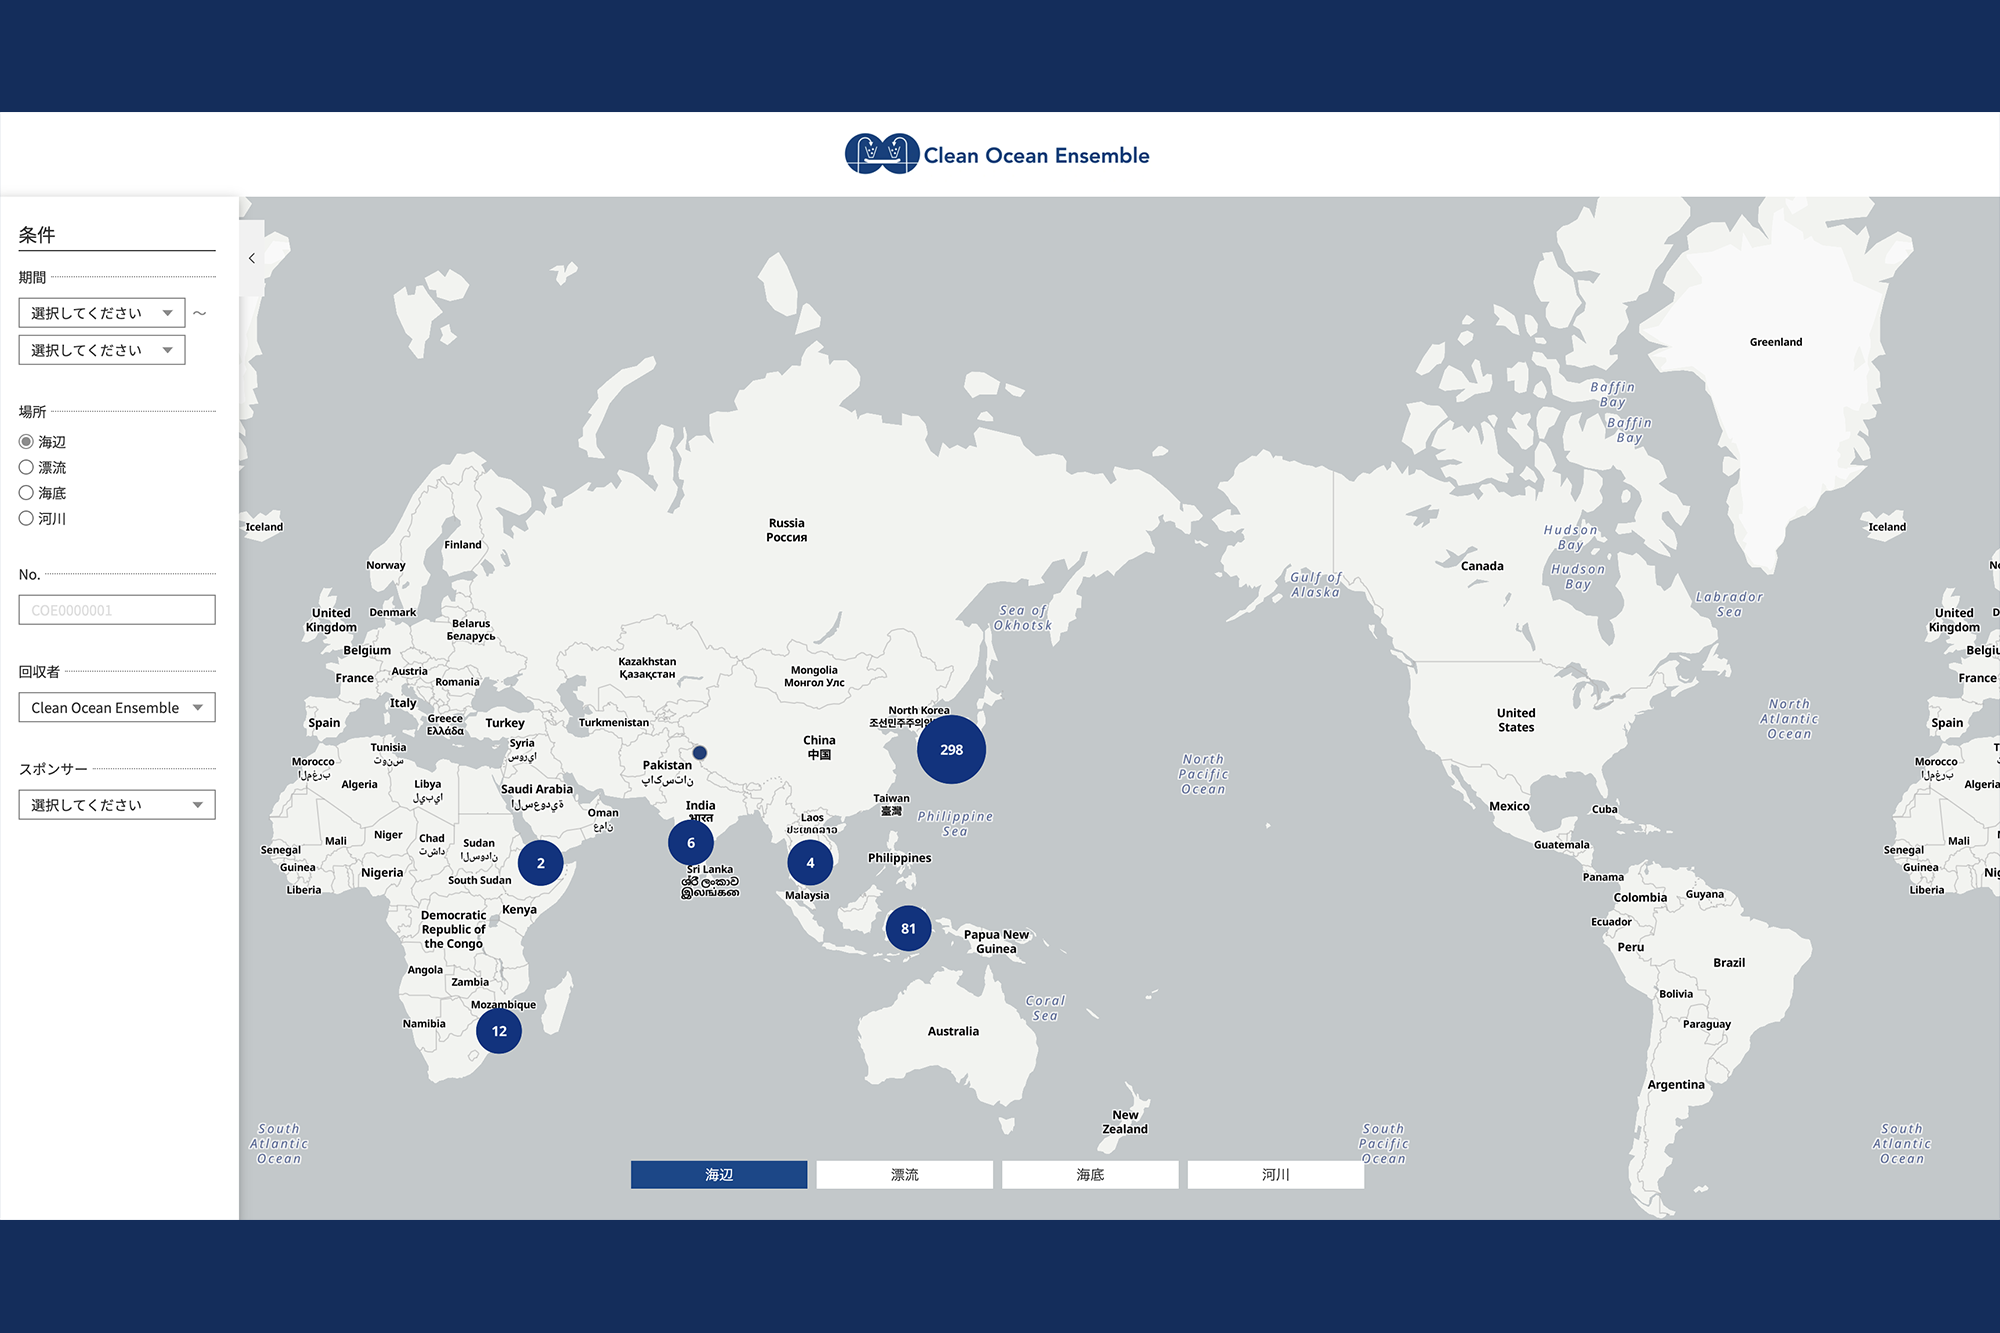Click the 298 cluster marker near Japan

[951, 749]
